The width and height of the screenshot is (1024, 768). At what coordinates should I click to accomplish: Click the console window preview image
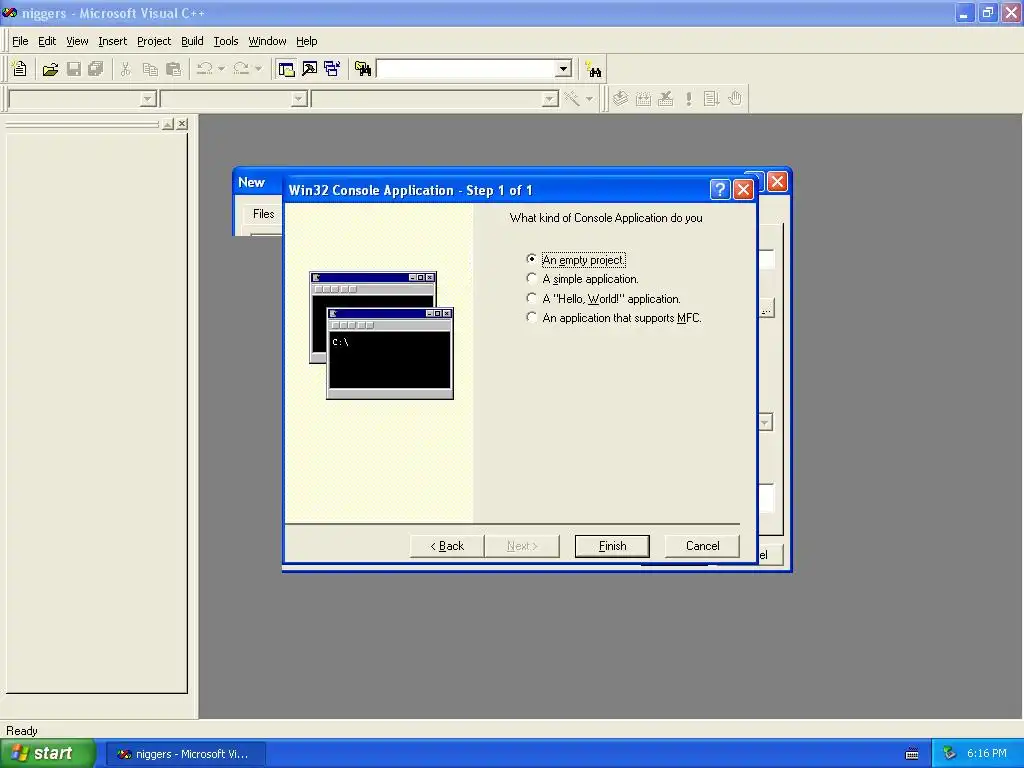(x=381, y=335)
